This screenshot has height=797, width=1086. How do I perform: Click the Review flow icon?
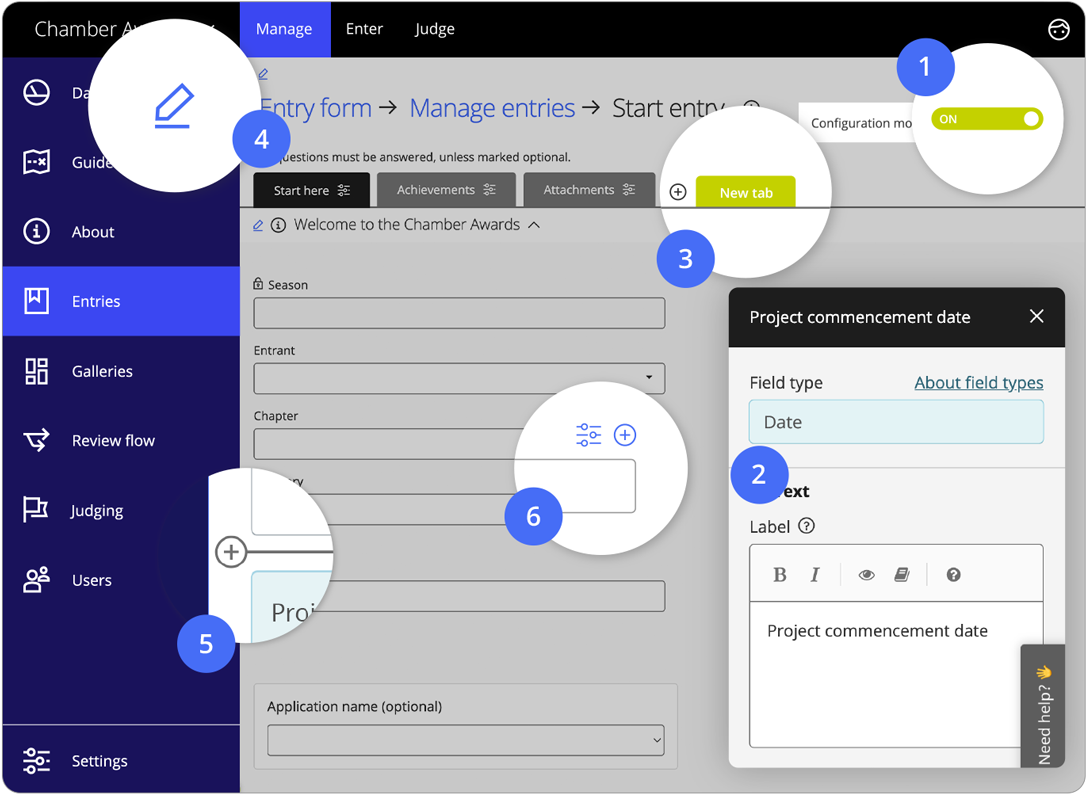(x=36, y=440)
